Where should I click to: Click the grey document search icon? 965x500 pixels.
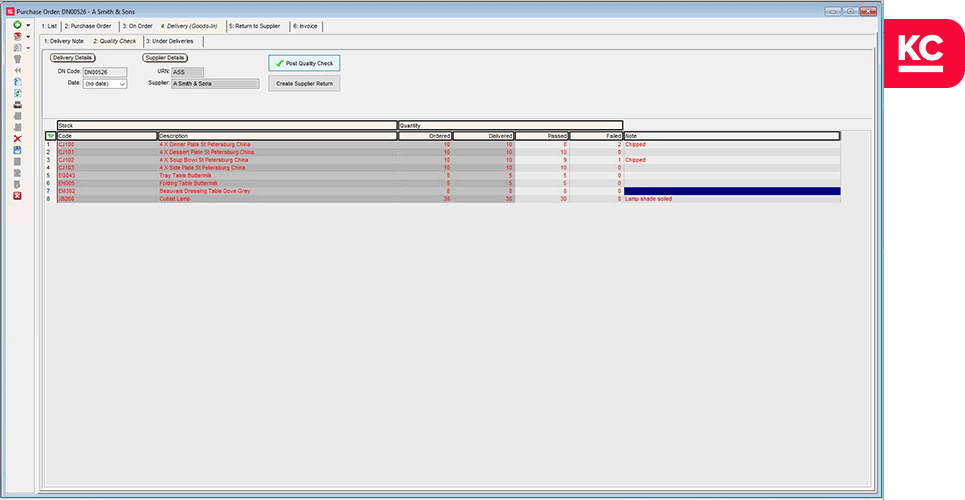coord(17,47)
